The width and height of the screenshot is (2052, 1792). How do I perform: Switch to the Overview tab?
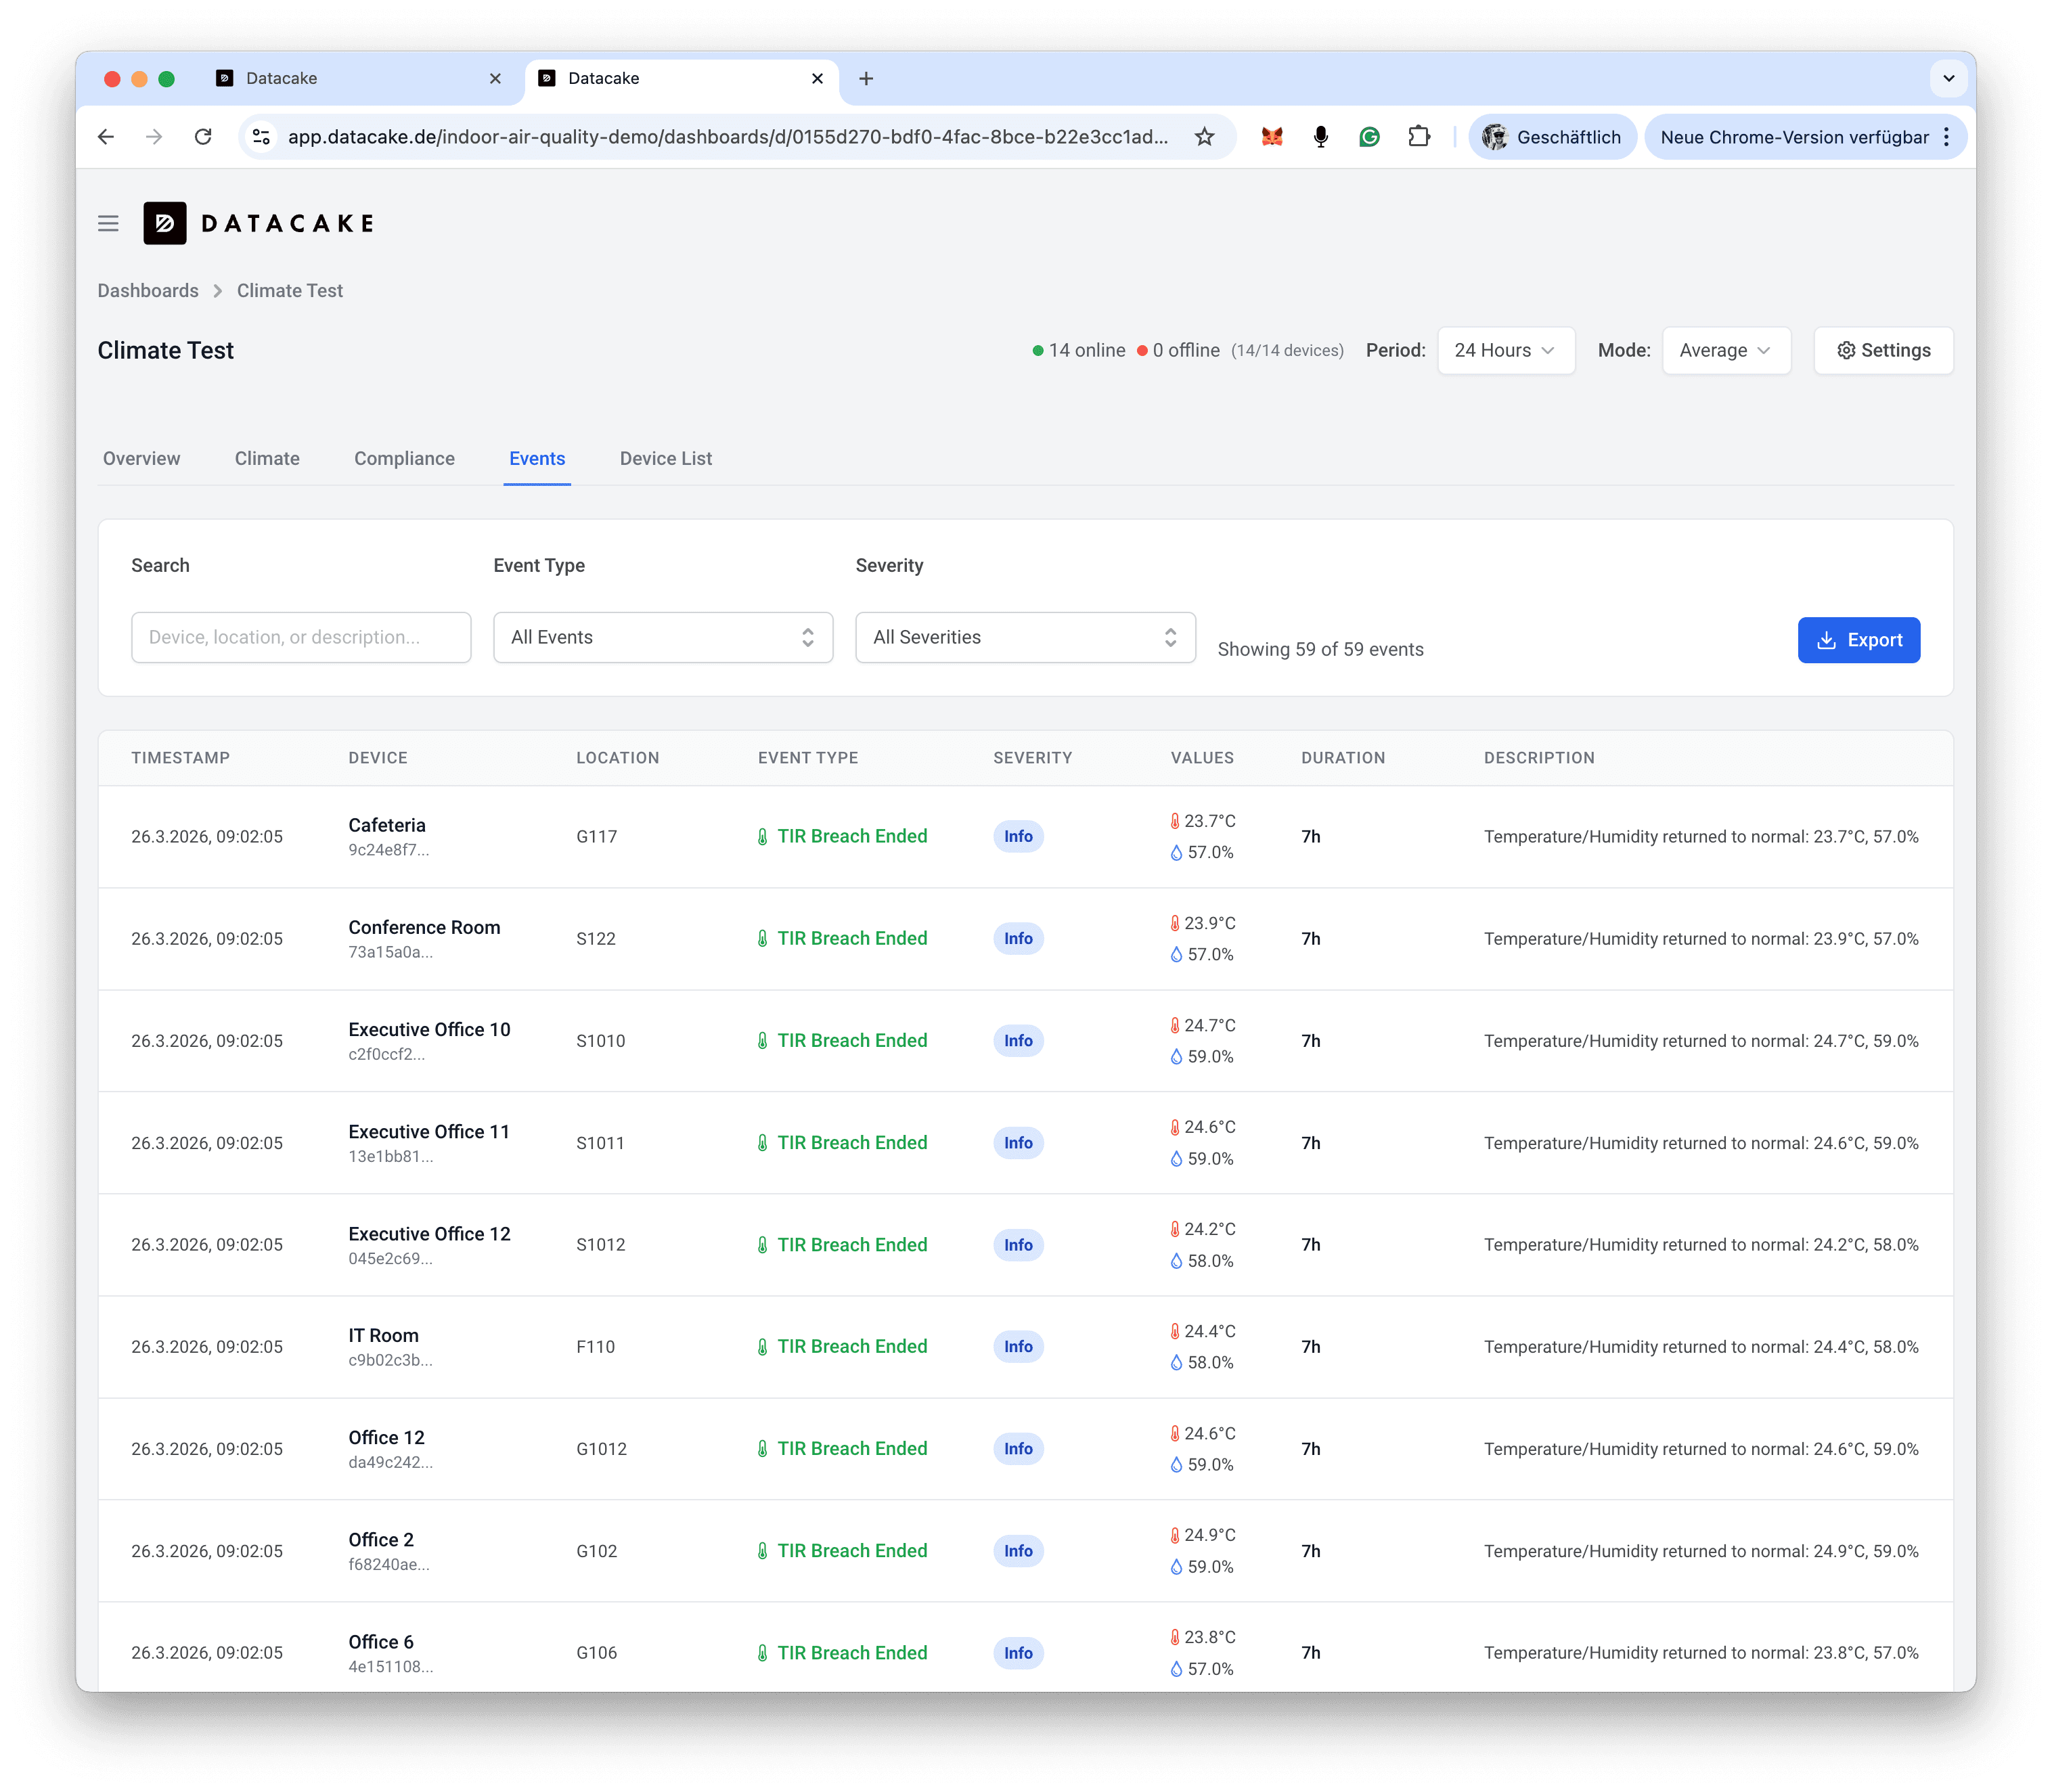[142, 458]
